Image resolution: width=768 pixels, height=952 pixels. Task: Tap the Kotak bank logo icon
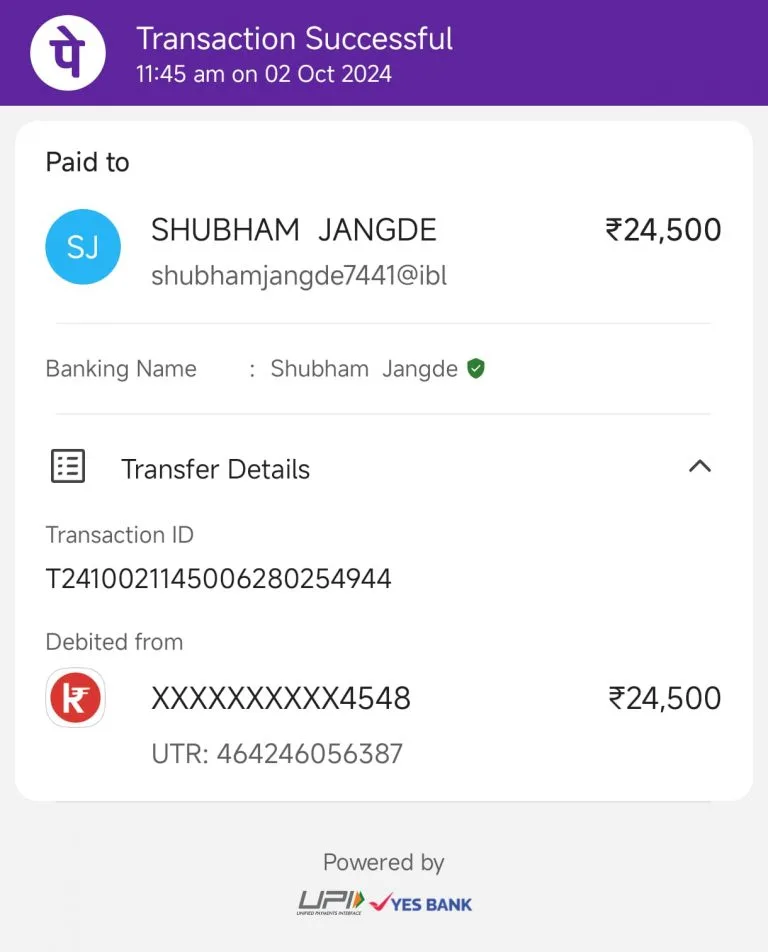(x=75, y=698)
